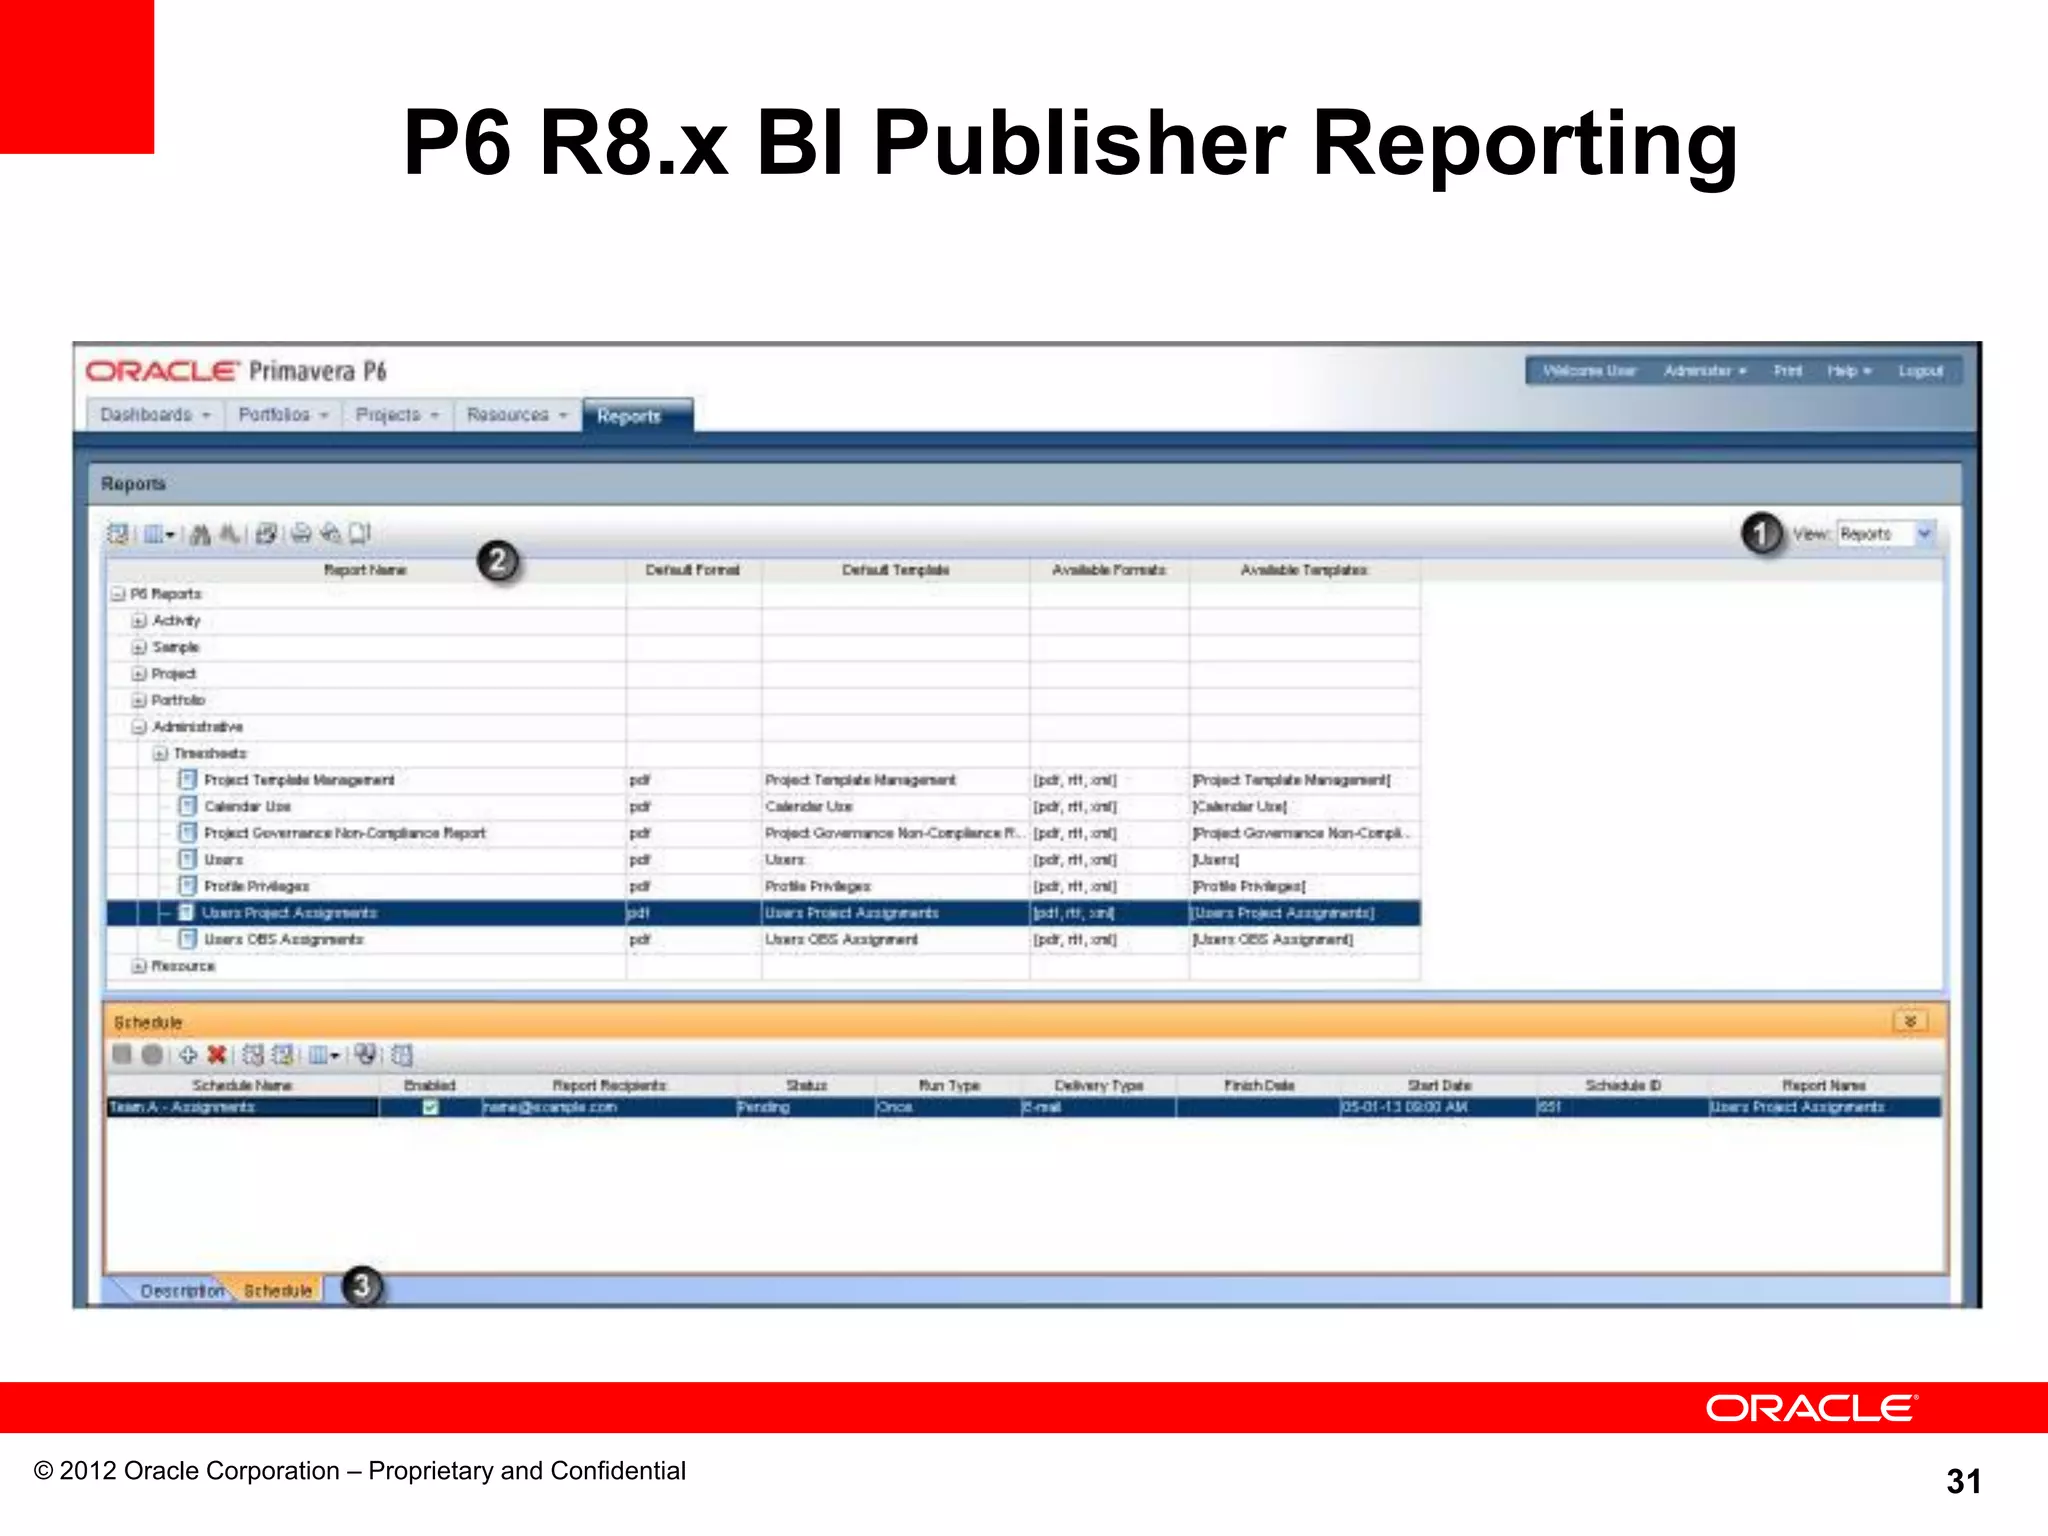Click the Default Template column header
The width and height of the screenshot is (2048, 1536).
895,570
